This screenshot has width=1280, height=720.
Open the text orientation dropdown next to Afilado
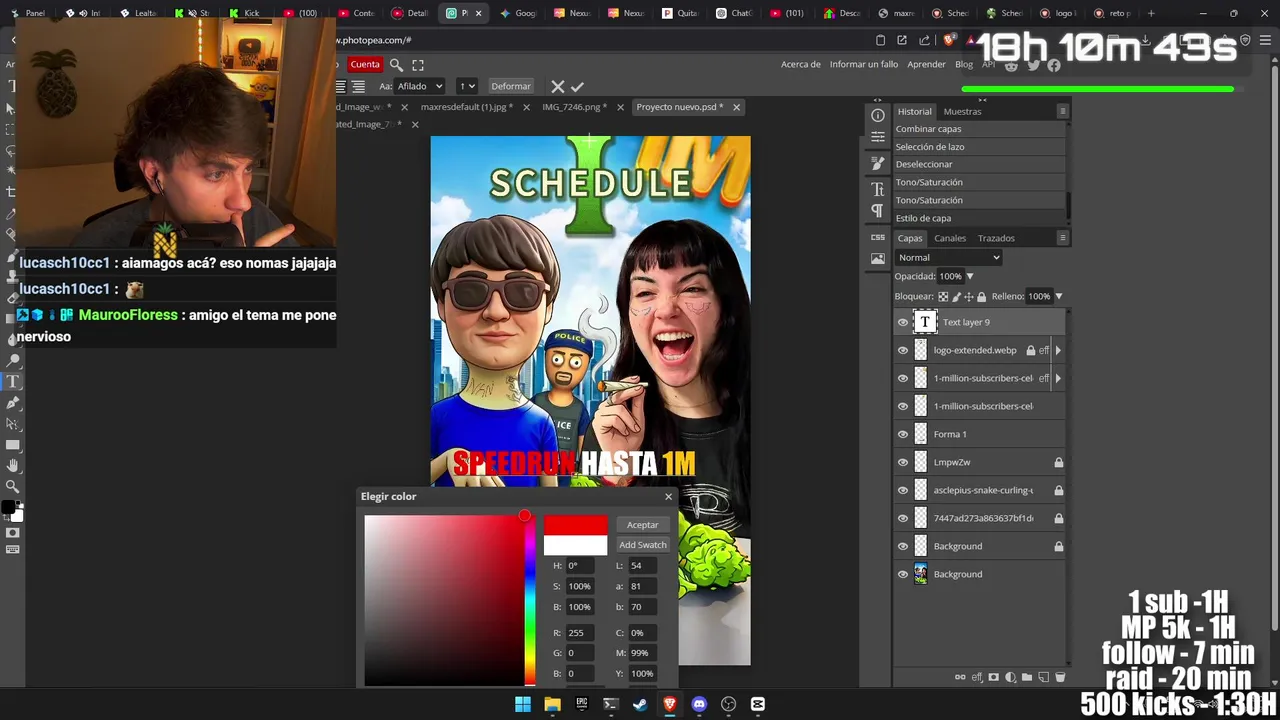click(467, 86)
